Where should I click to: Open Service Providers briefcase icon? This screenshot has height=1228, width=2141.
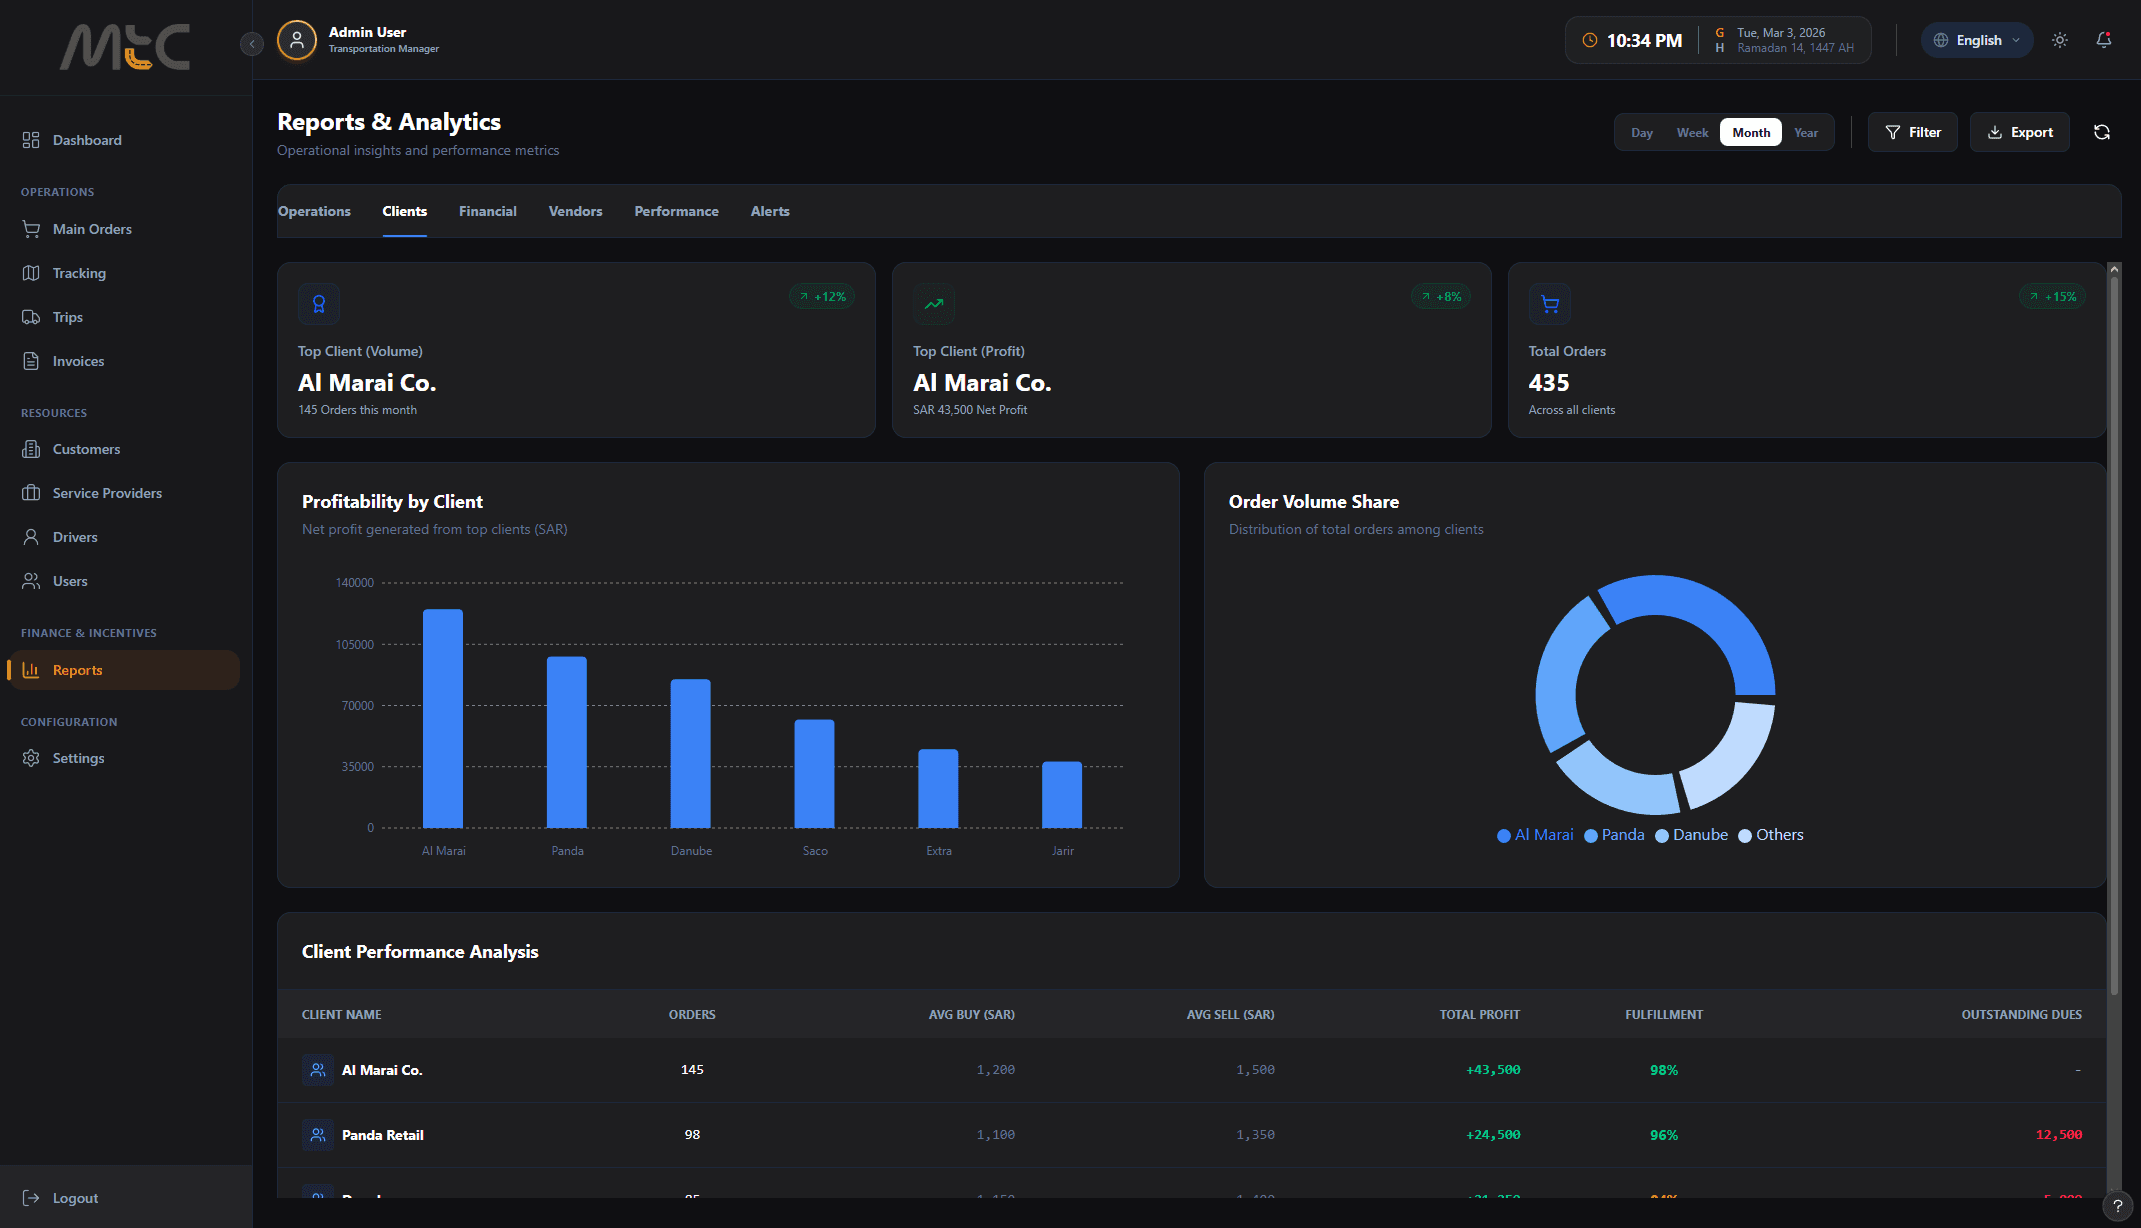point(31,493)
